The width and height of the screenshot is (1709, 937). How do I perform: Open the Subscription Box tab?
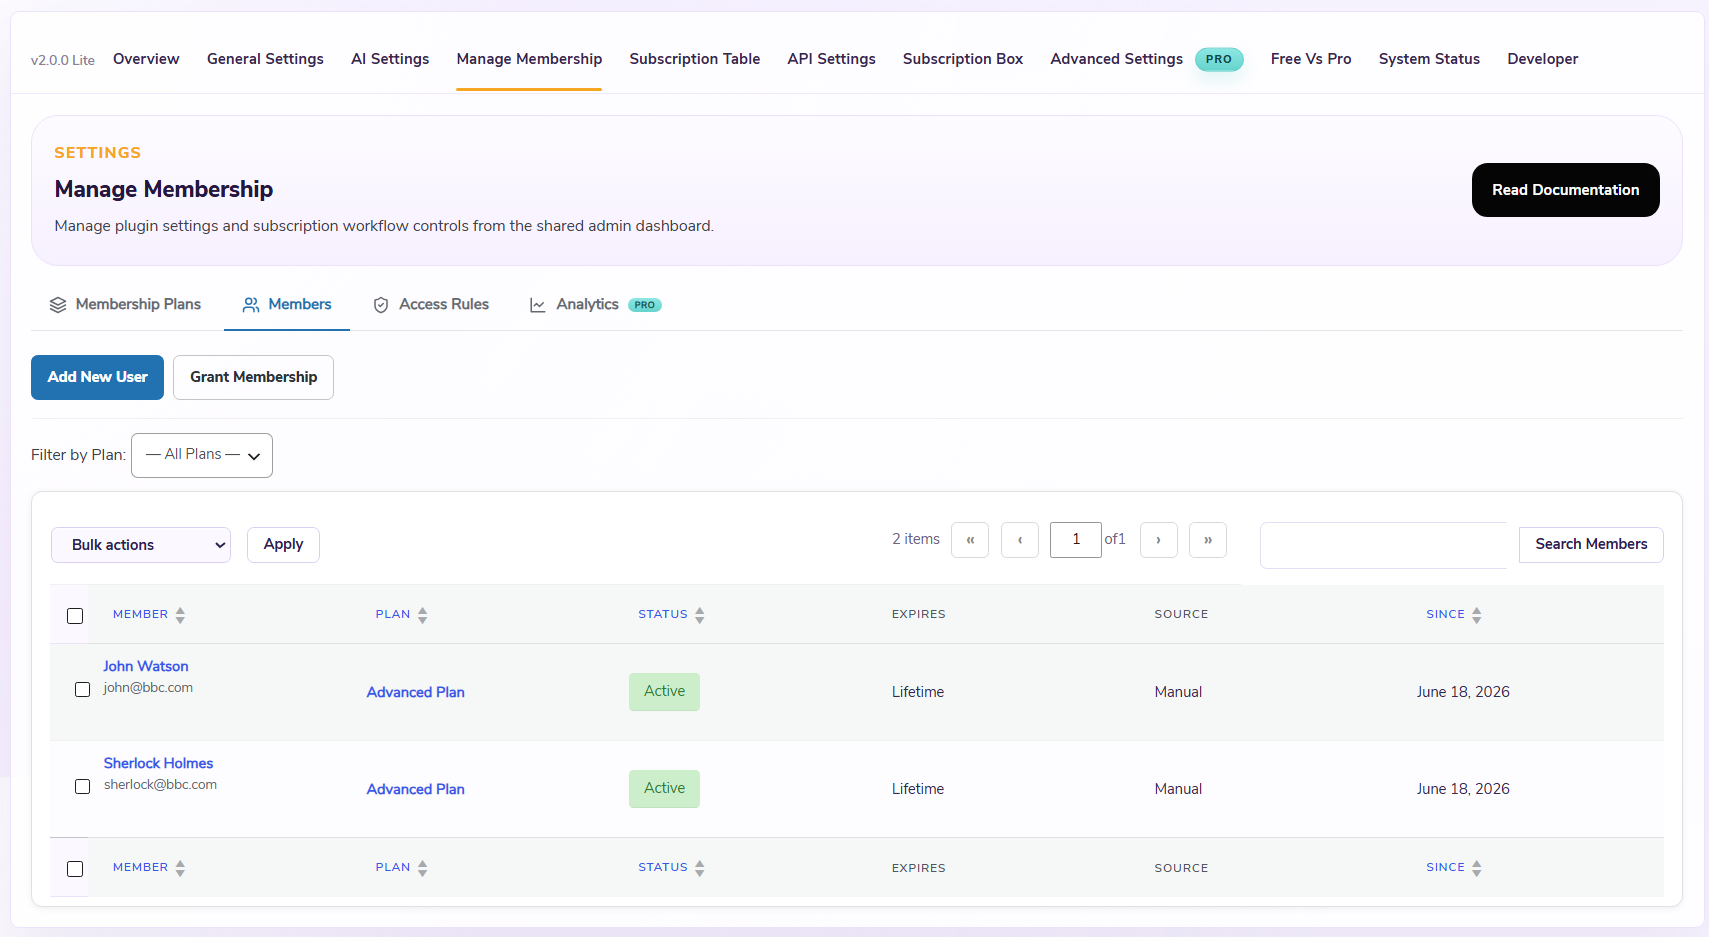click(963, 59)
